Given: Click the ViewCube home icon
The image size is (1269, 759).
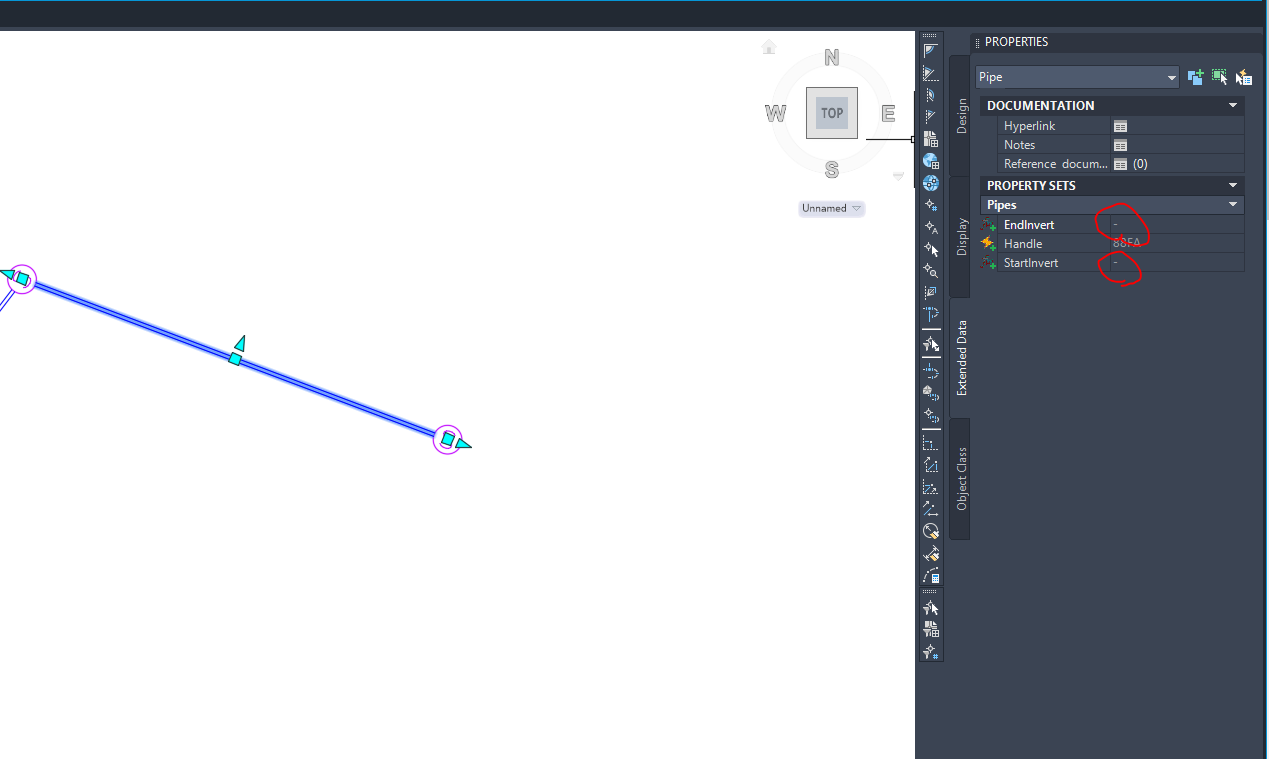Looking at the screenshot, I should click(x=768, y=46).
